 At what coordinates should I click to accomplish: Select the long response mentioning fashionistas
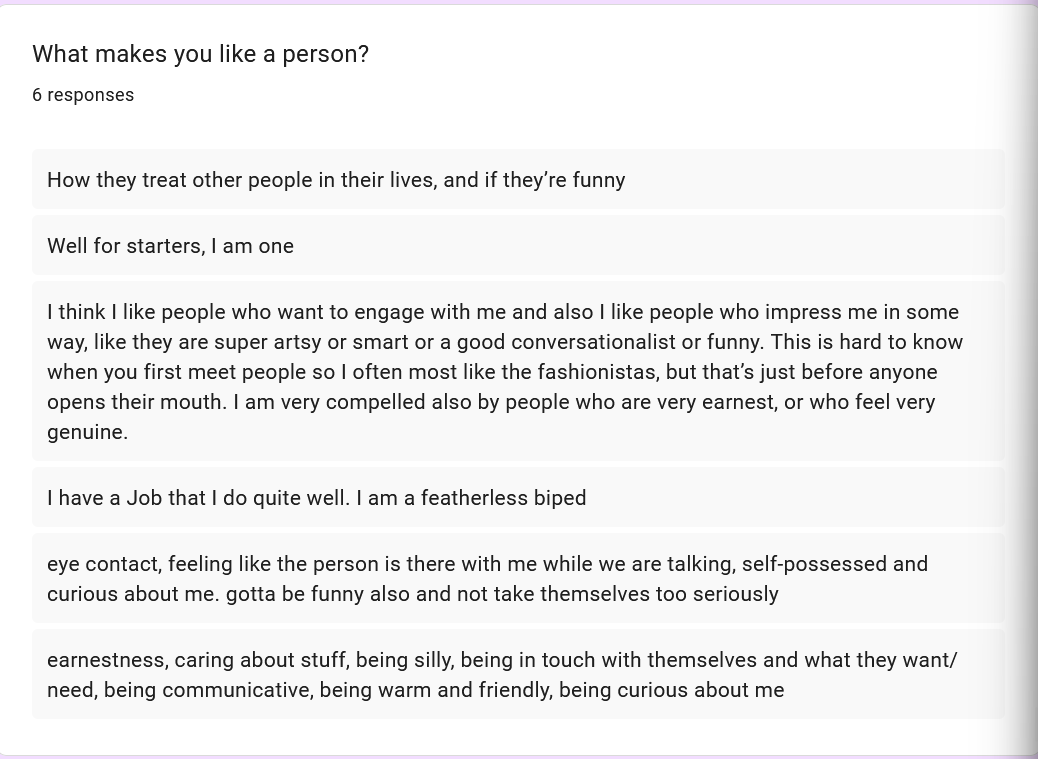pos(517,371)
